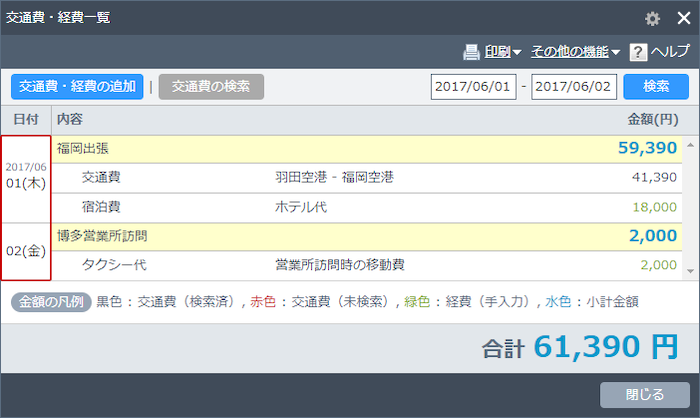Image resolution: width=700 pixels, height=418 pixels.
Task: Close the expense list window
Action: click(x=684, y=18)
